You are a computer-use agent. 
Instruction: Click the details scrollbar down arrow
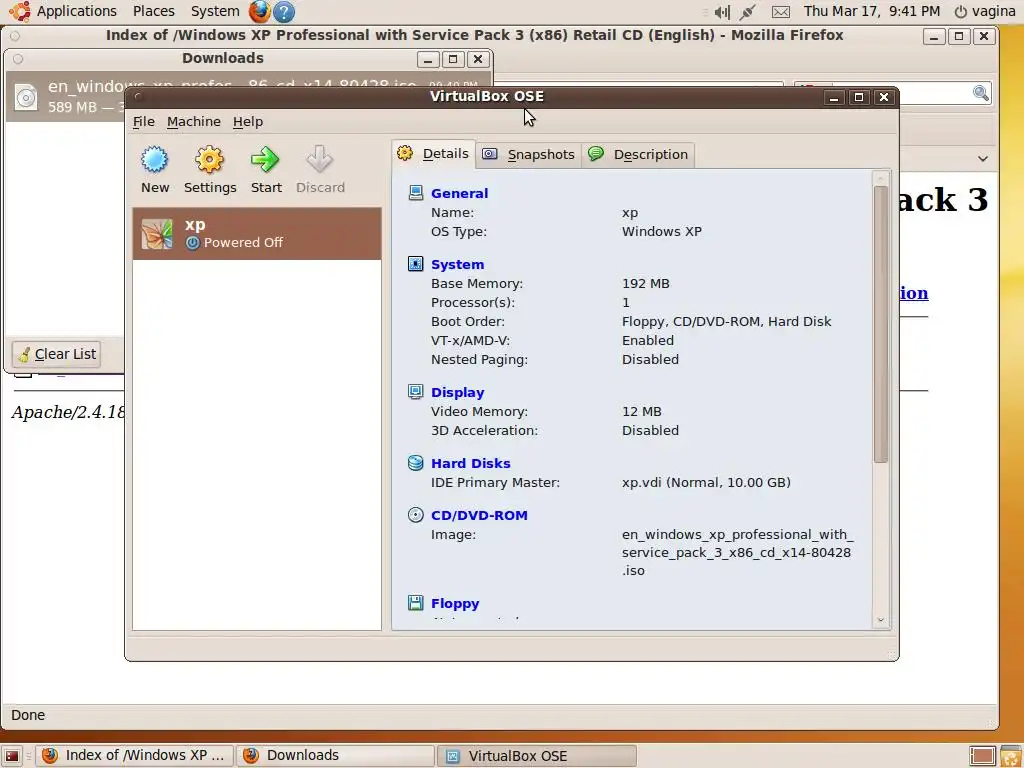[880, 620]
